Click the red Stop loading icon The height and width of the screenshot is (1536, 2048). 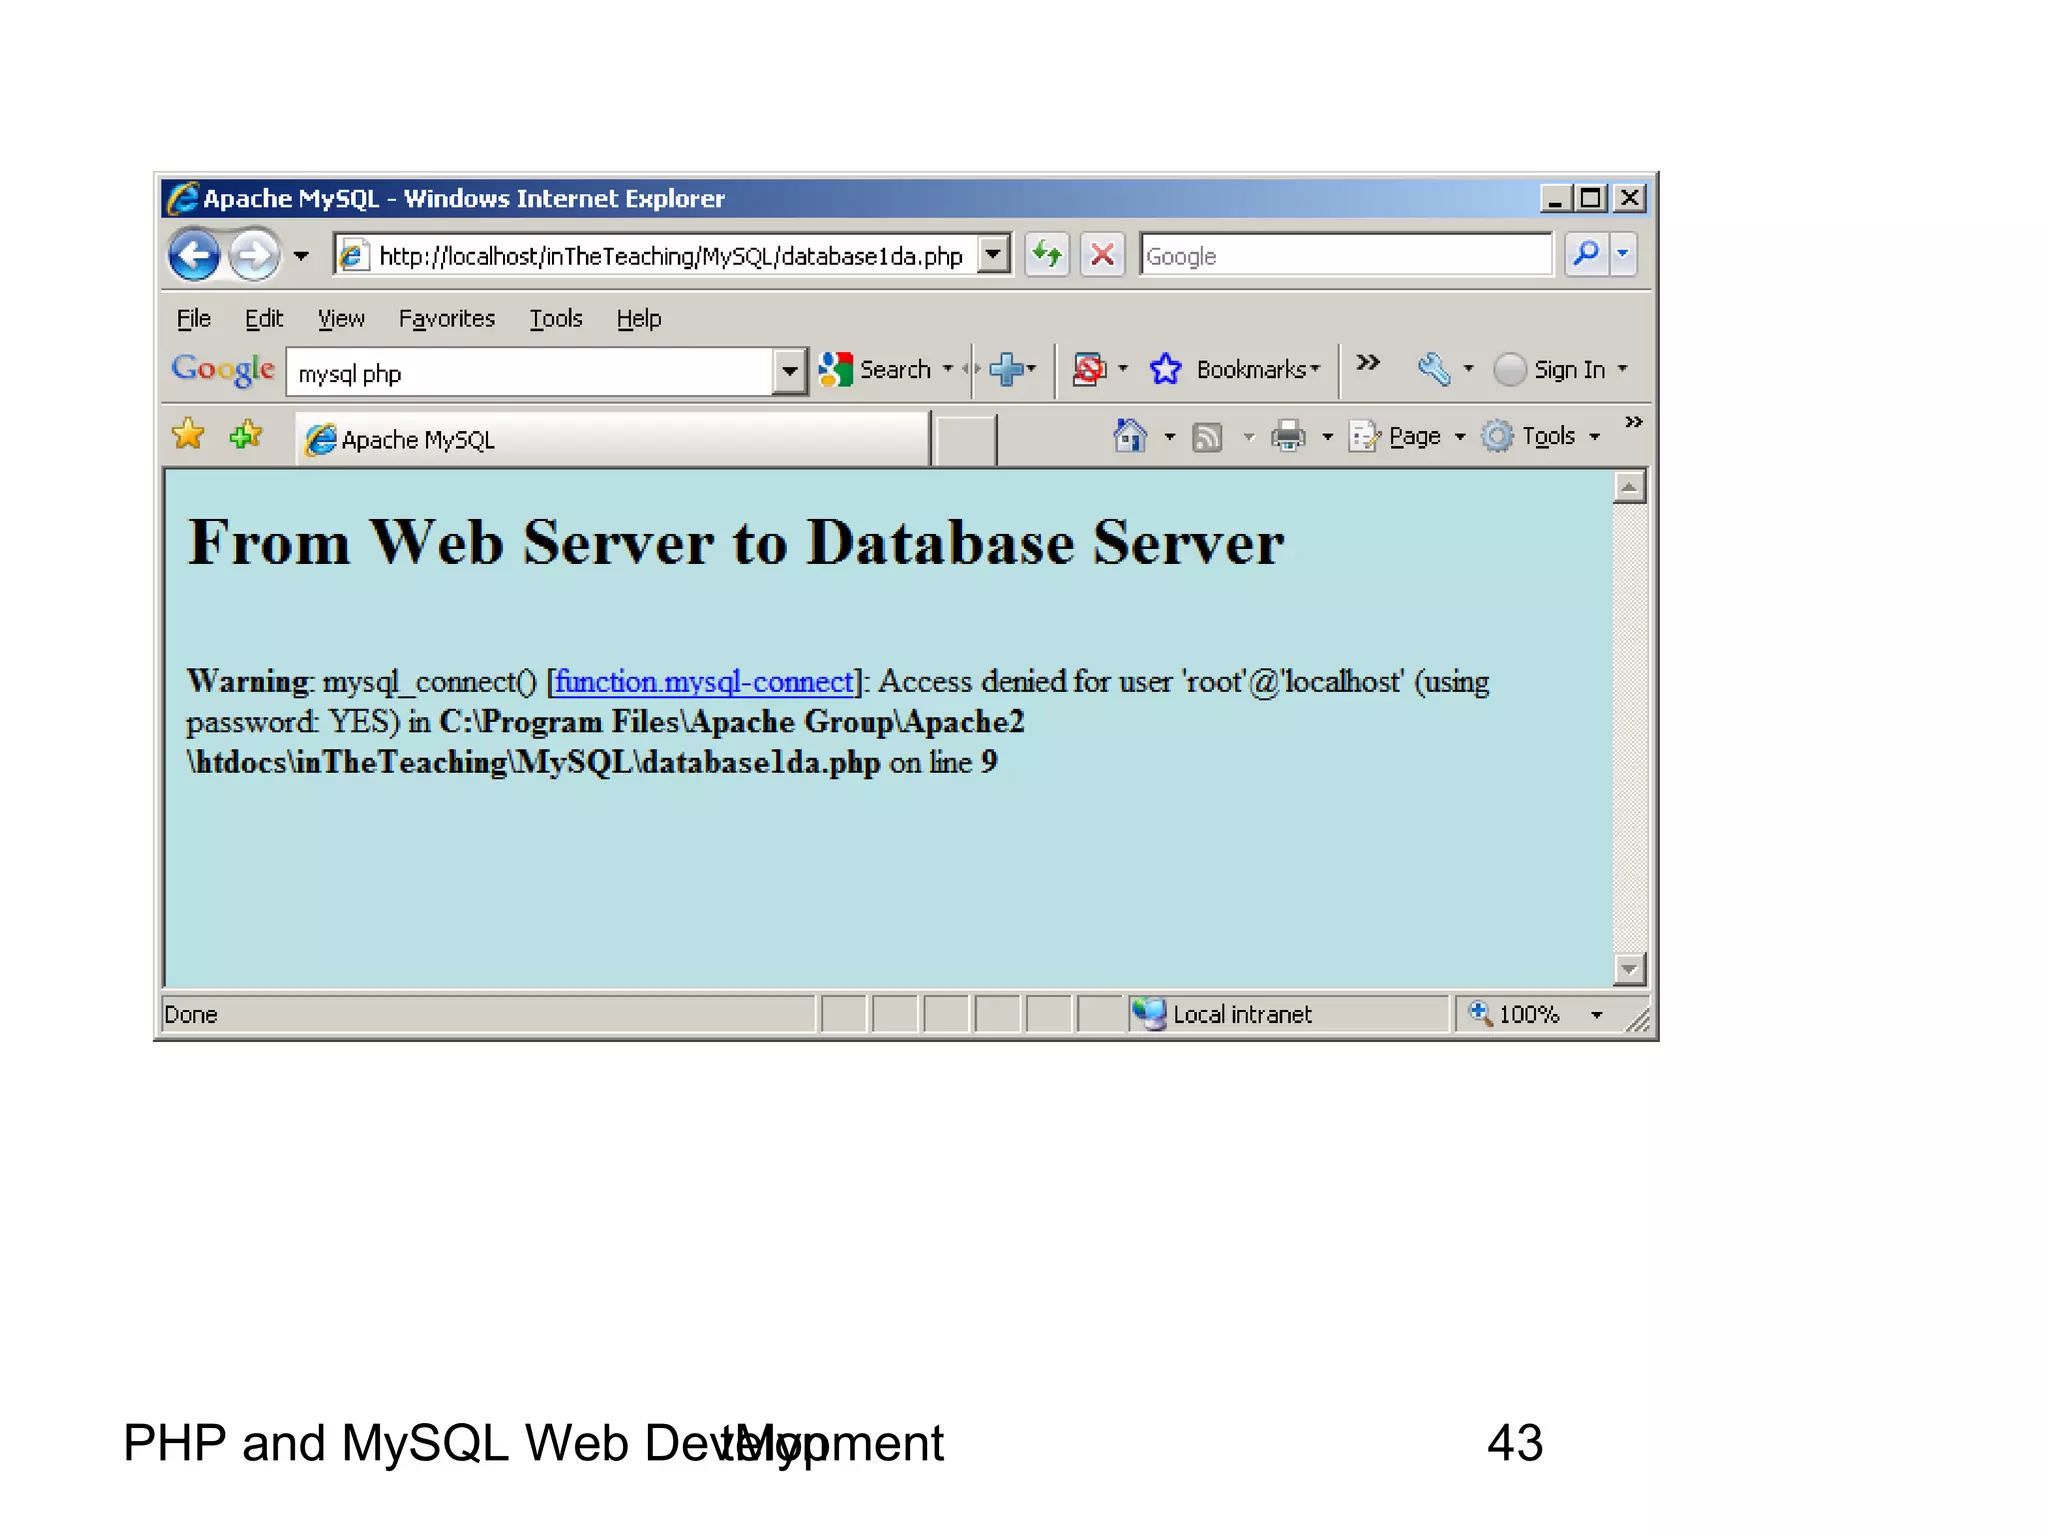(1102, 255)
